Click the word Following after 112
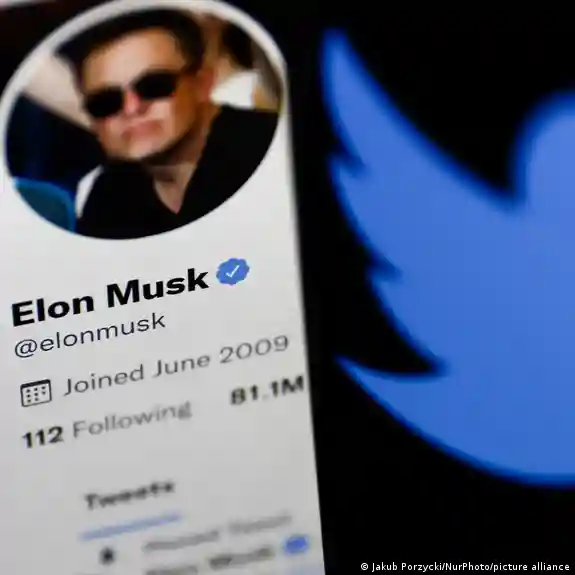 [132, 420]
